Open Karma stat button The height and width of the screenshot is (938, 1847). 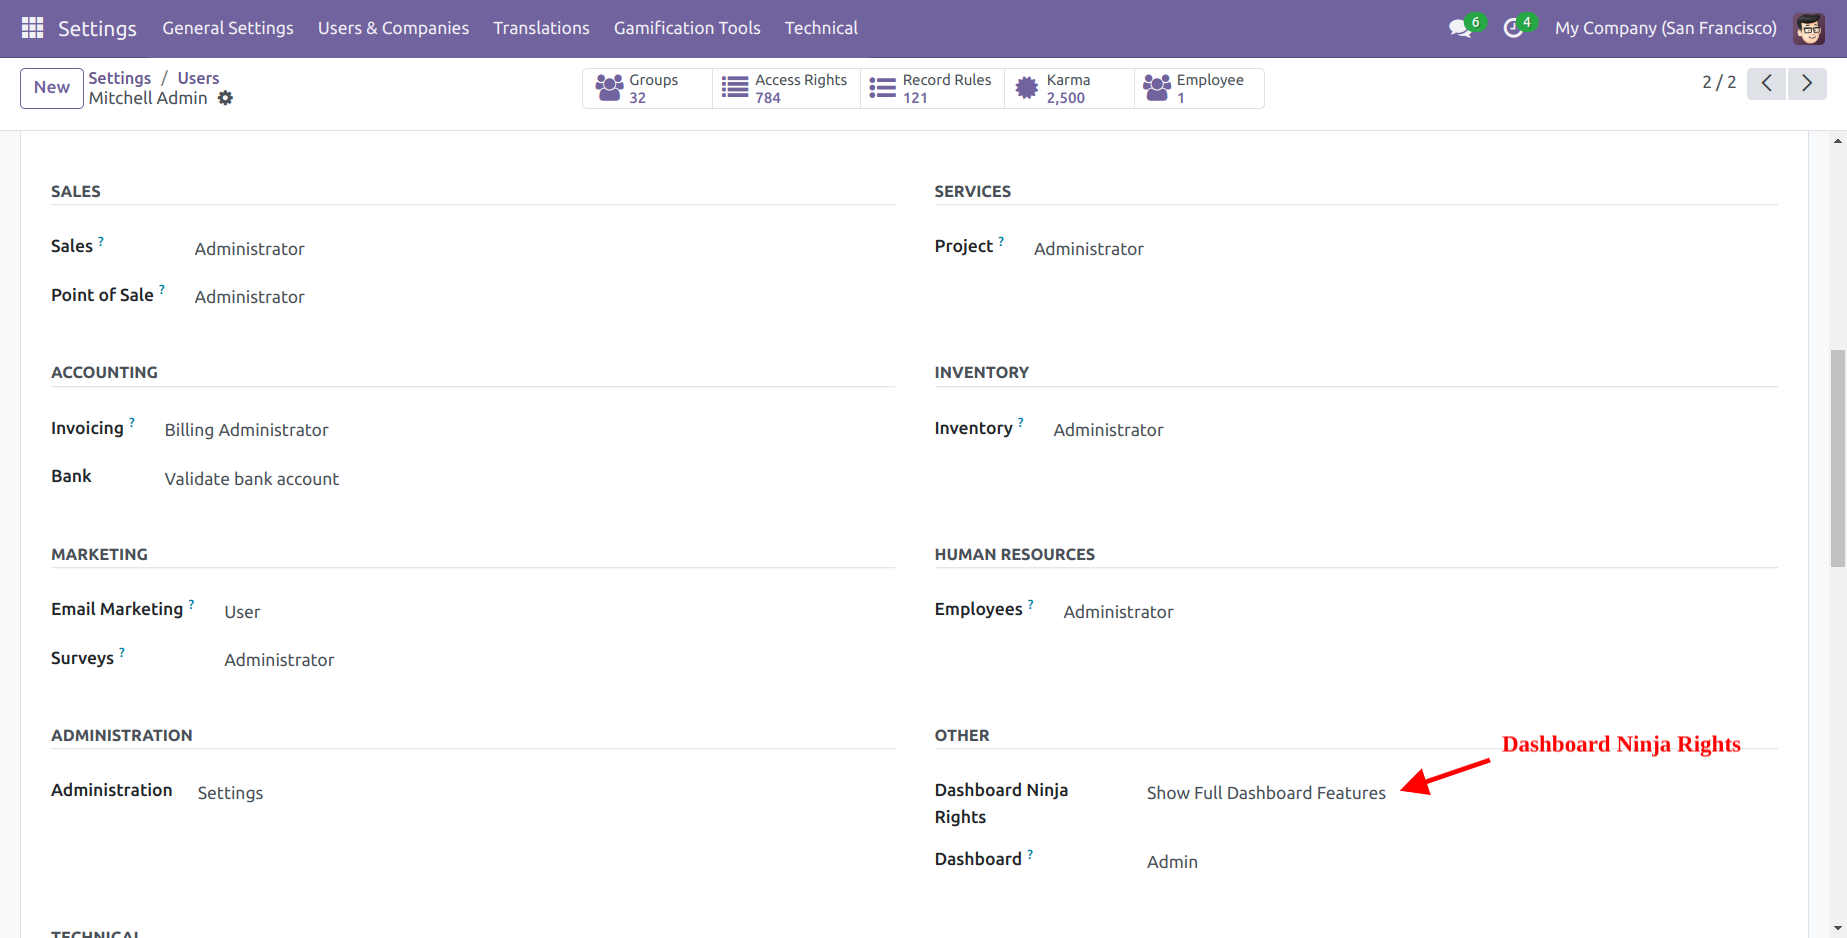point(1069,88)
